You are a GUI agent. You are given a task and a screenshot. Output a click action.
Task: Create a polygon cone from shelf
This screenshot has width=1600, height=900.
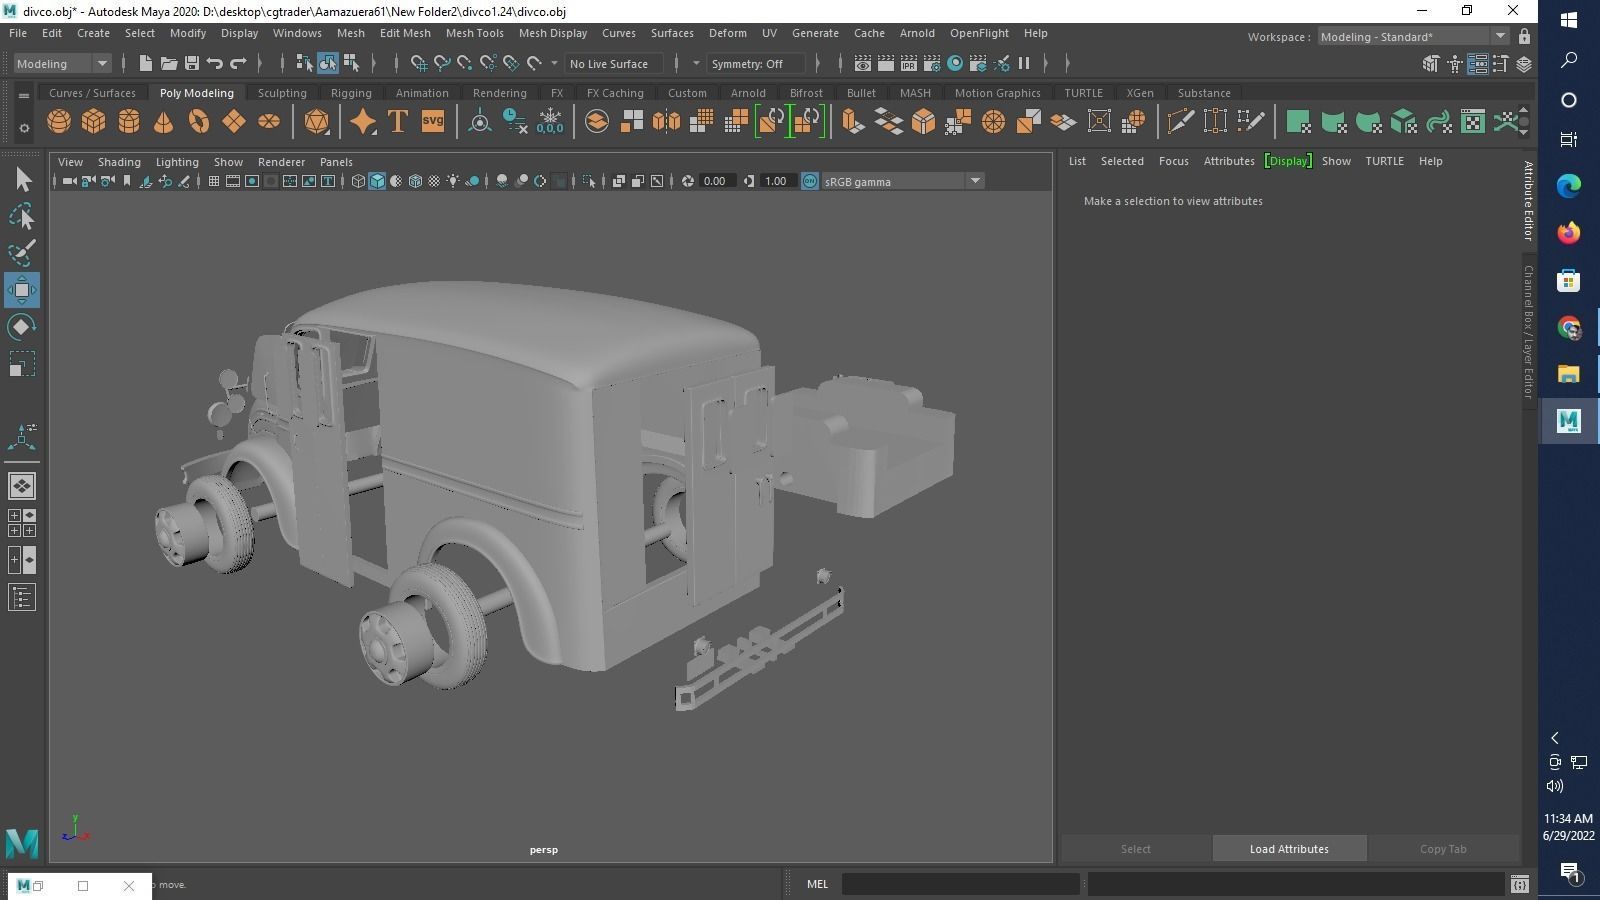coord(163,122)
